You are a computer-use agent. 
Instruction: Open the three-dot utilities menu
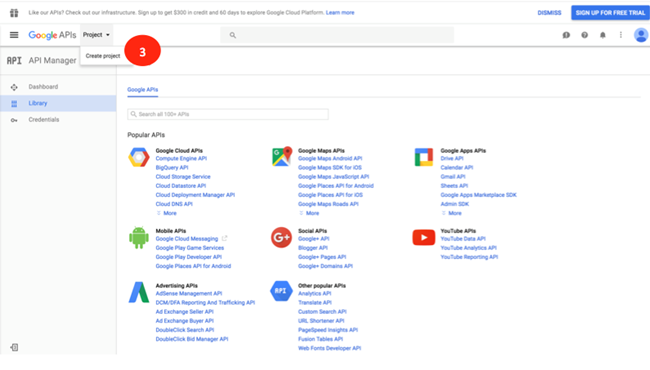click(621, 35)
